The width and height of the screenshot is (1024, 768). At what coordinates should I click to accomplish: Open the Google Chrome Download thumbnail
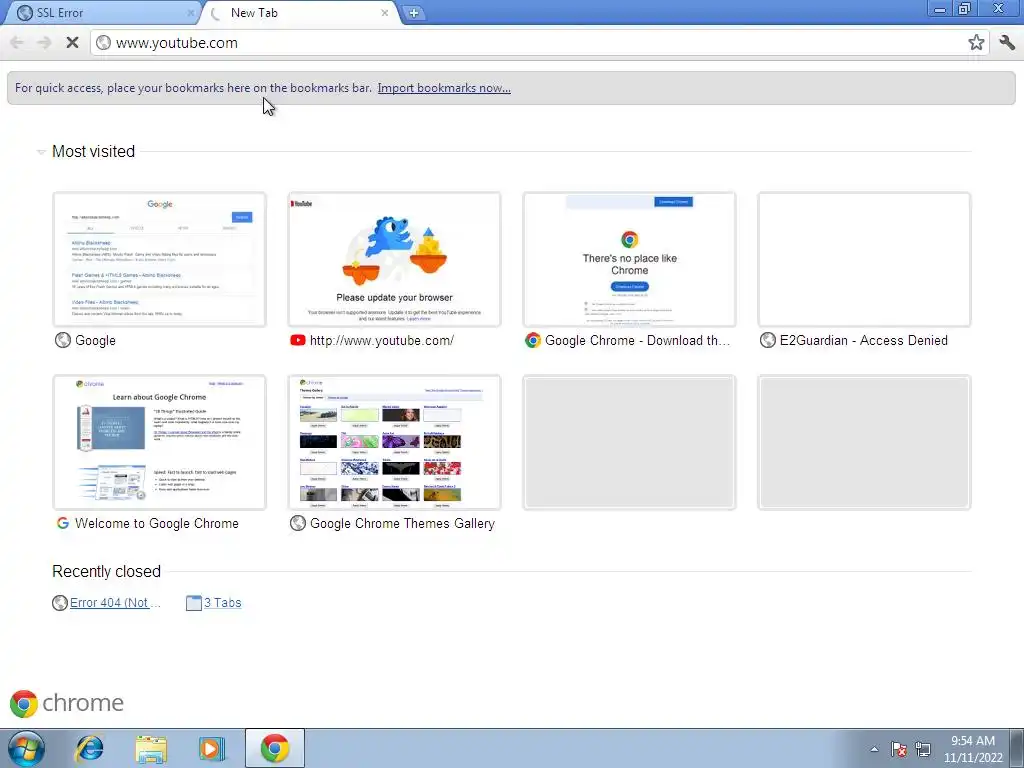tap(630, 259)
